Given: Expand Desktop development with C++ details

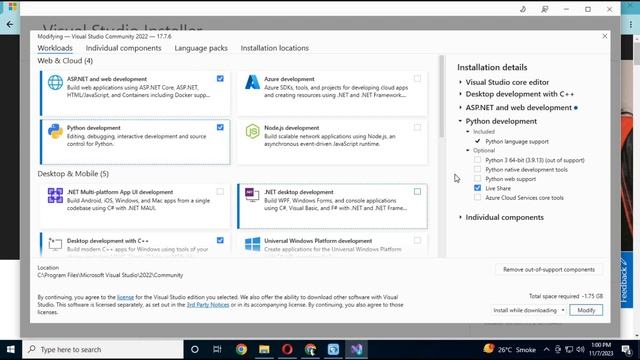Looking at the screenshot, I should (x=460, y=94).
